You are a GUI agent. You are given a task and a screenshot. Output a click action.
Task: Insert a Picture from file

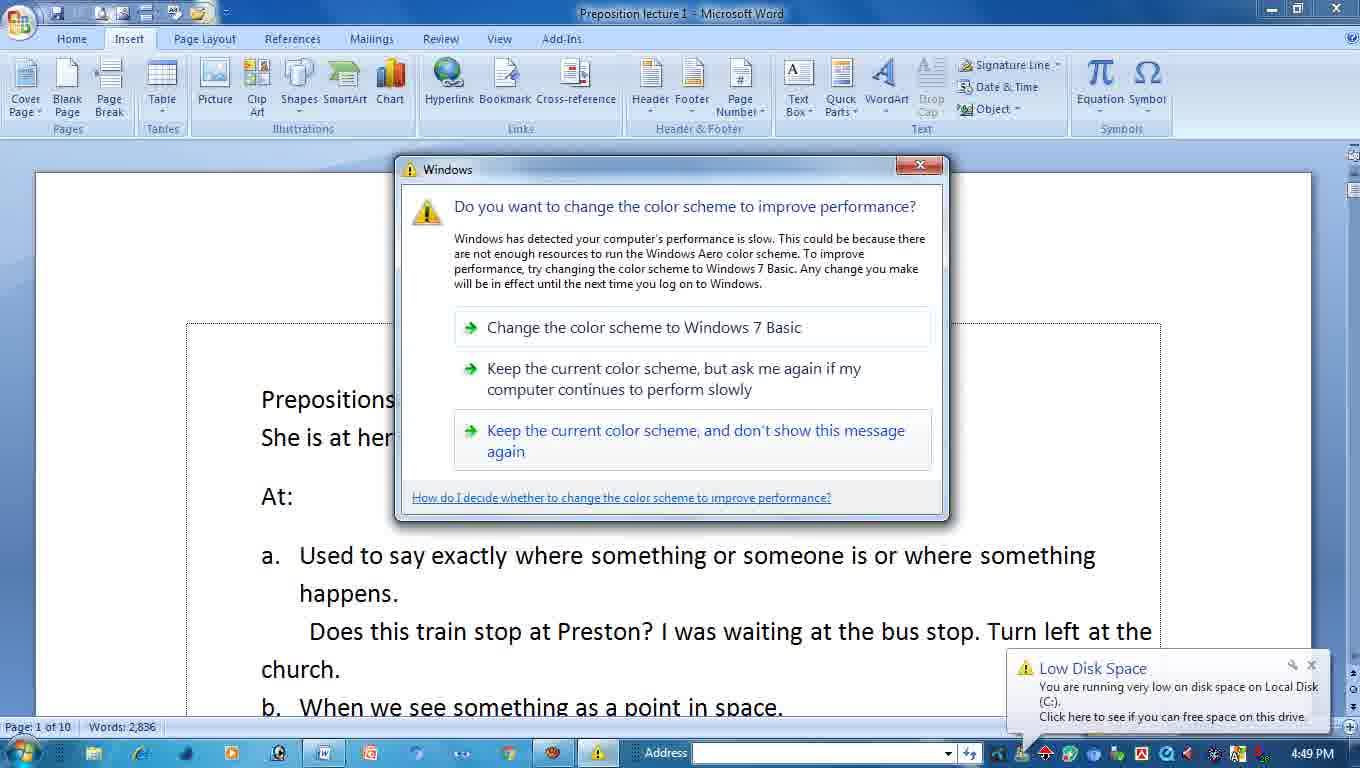(x=215, y=82)
